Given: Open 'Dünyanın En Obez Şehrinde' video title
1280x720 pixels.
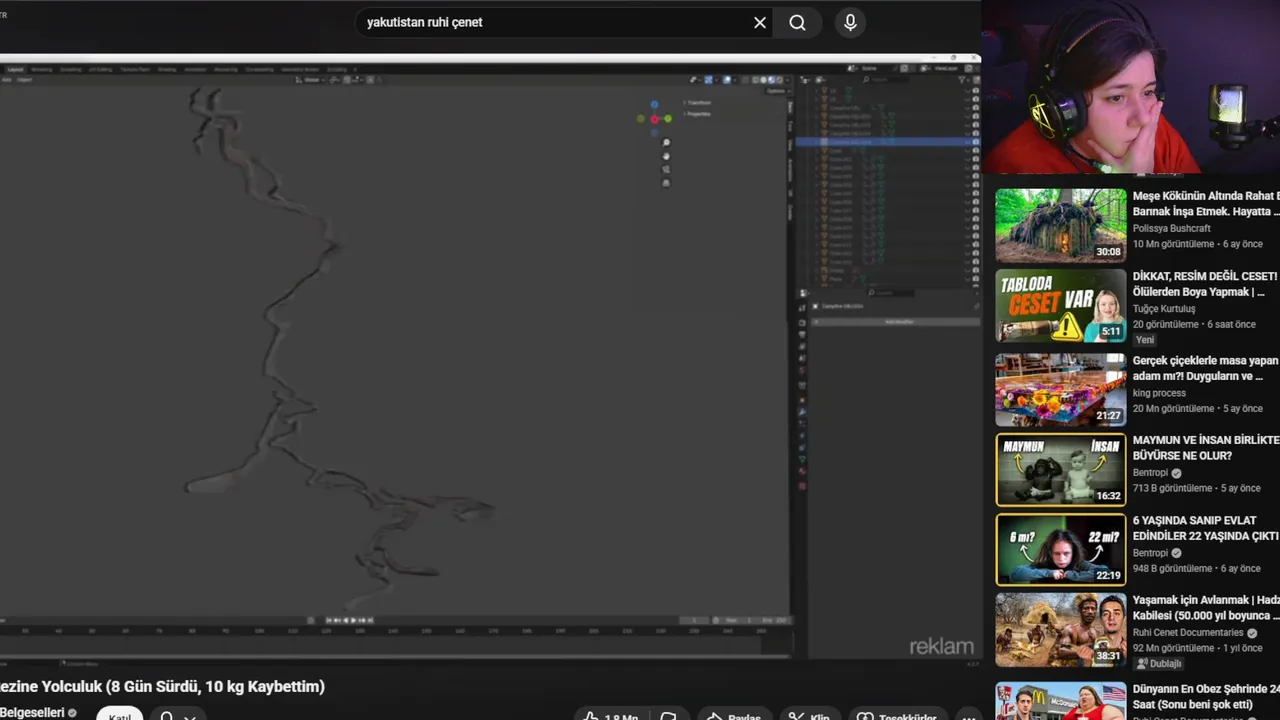Looking at the screenshot, I should click(x=1206, y=697).
